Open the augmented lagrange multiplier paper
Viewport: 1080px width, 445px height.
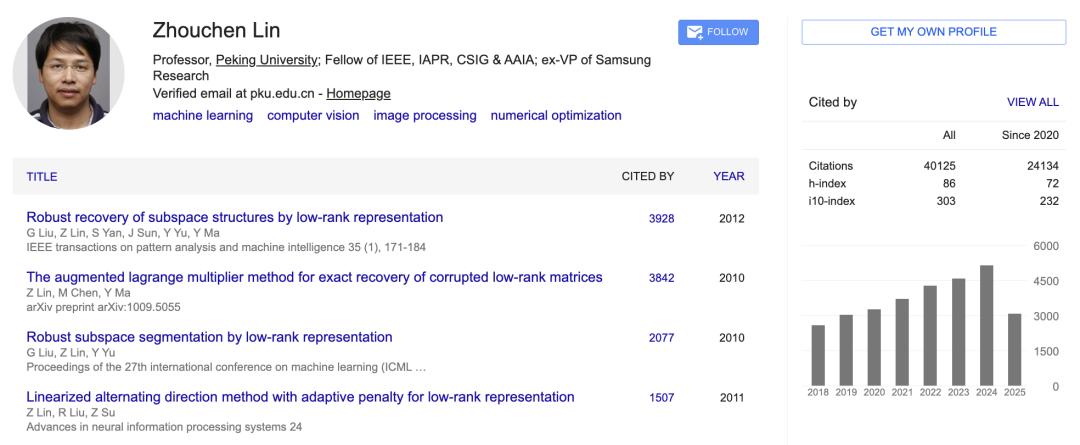click(315, 278)
